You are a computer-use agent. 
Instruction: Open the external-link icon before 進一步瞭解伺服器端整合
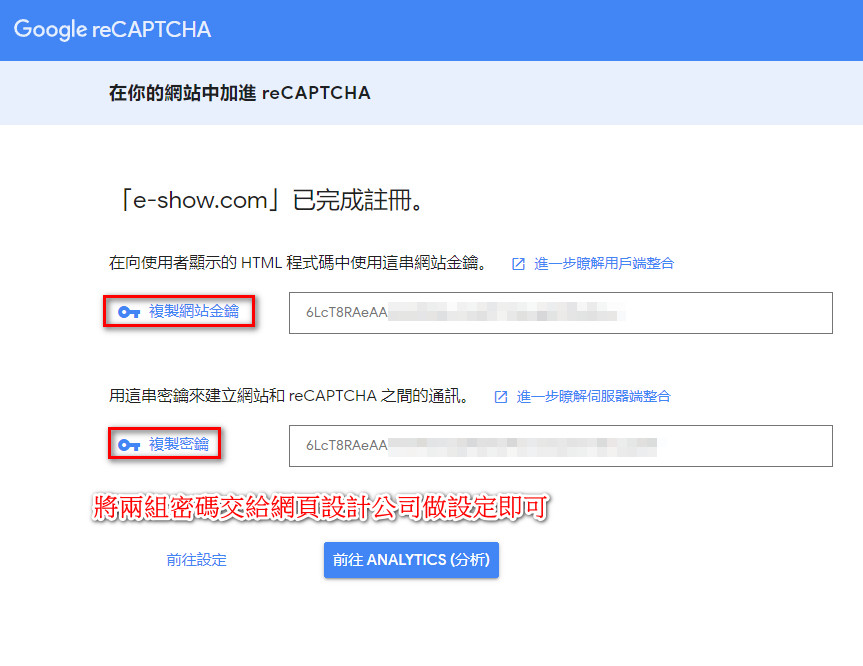point(501,397)
